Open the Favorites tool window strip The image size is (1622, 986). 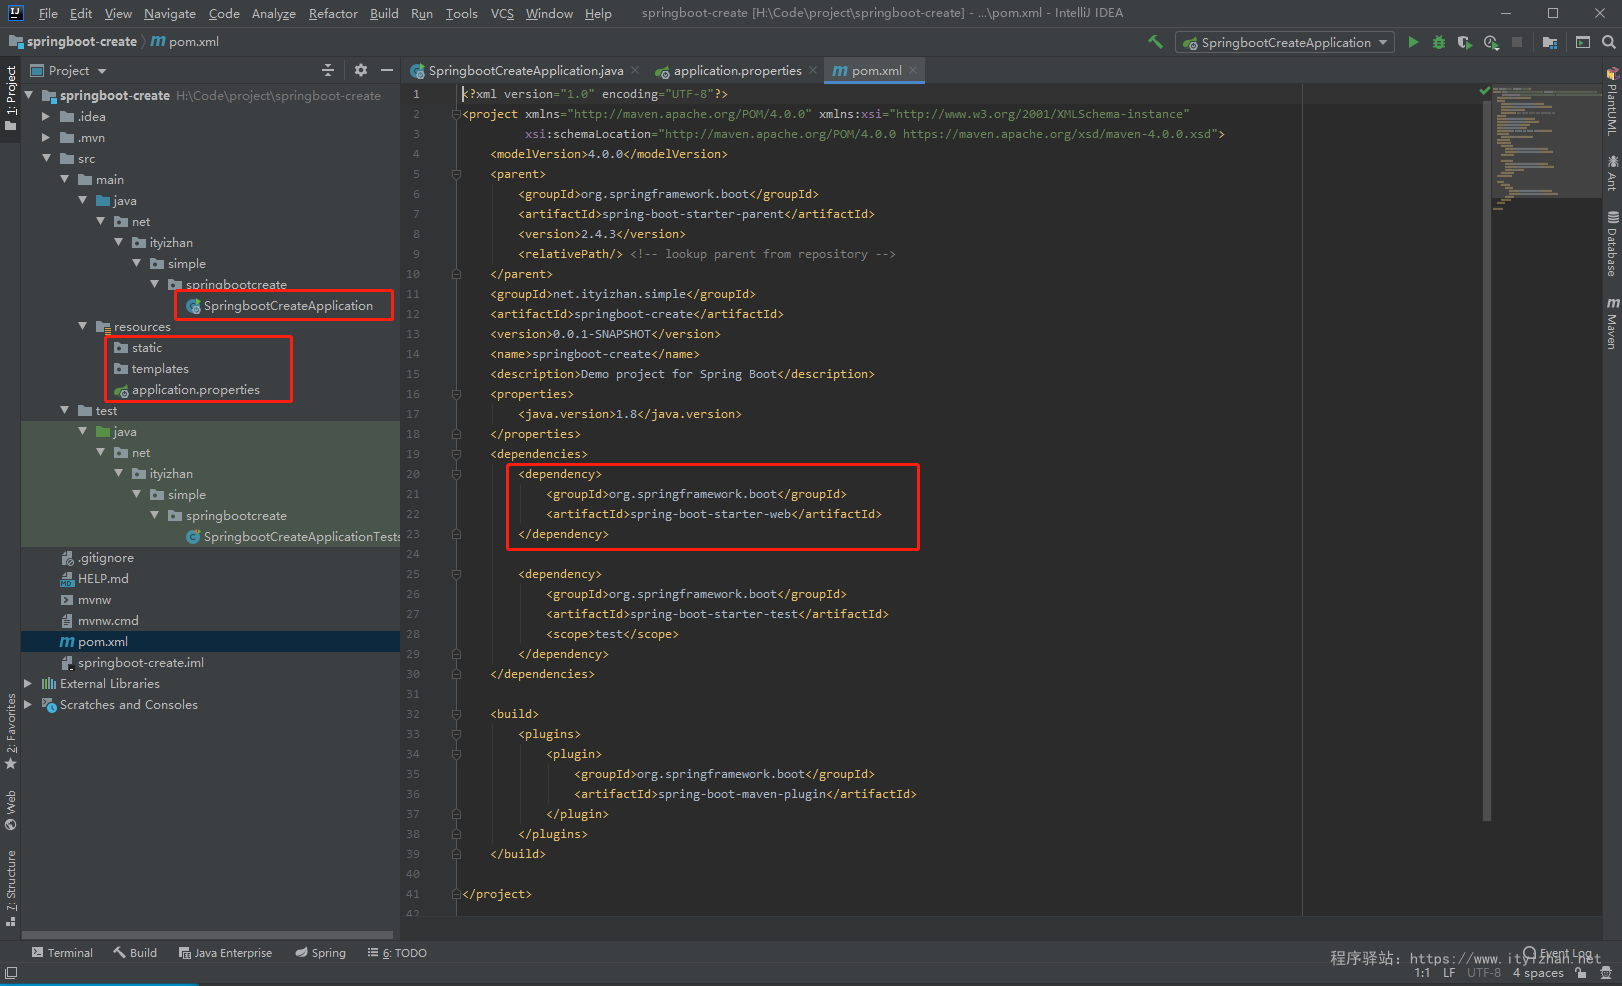pos(10,730)
